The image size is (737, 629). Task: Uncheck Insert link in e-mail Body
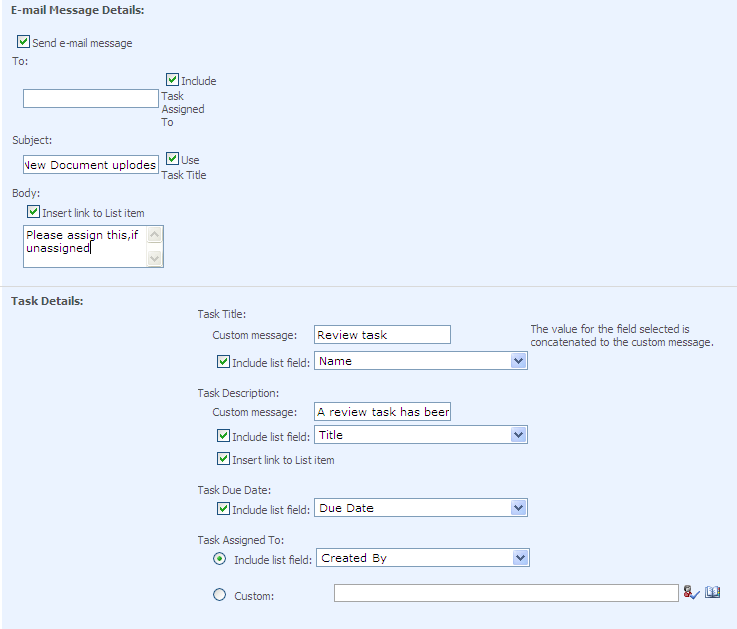[34, 212]
